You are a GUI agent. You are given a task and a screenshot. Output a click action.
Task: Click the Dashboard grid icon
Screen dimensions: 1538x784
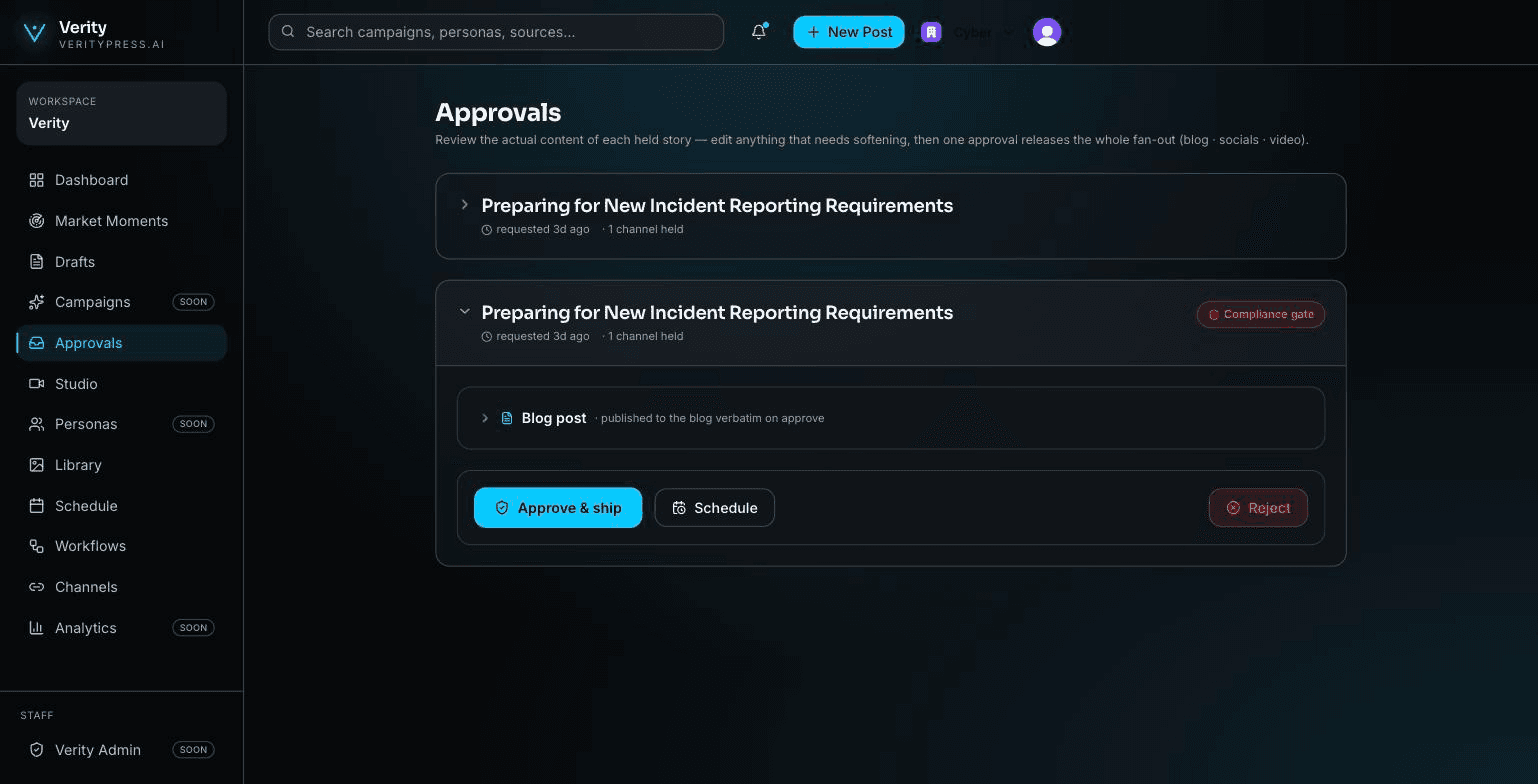pos(37,180)
